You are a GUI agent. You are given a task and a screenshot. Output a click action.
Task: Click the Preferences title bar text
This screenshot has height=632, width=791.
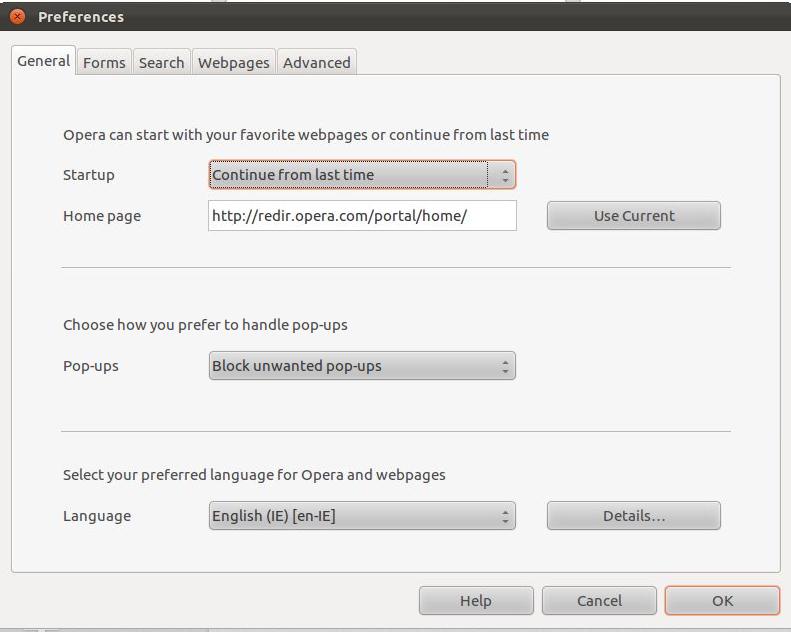click(80, 17)
